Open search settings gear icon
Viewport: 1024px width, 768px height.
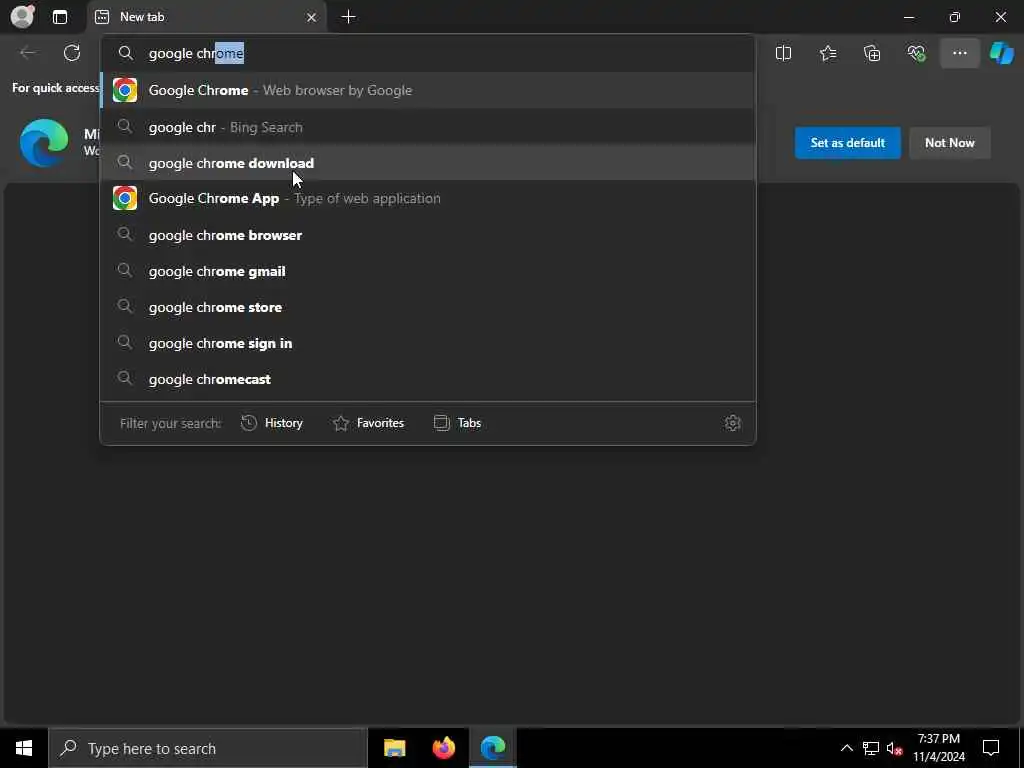tap(732, 423)
